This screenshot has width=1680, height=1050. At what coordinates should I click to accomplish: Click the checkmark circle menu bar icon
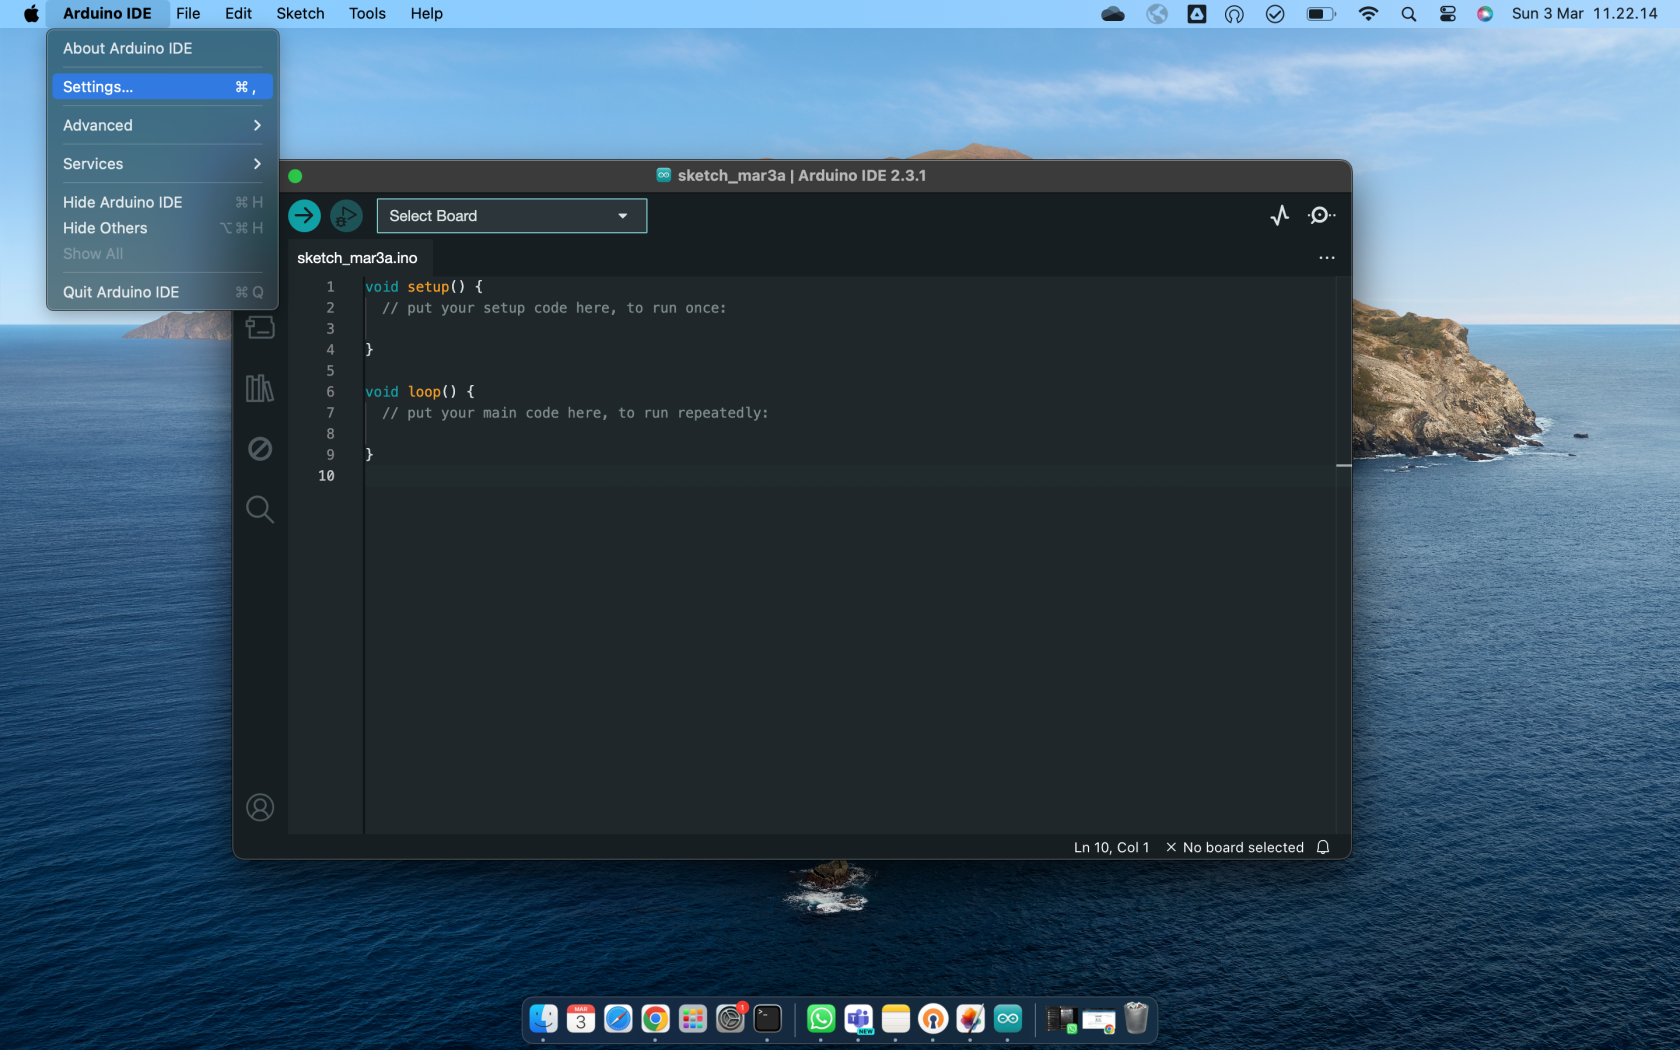tap(1275, 14)
